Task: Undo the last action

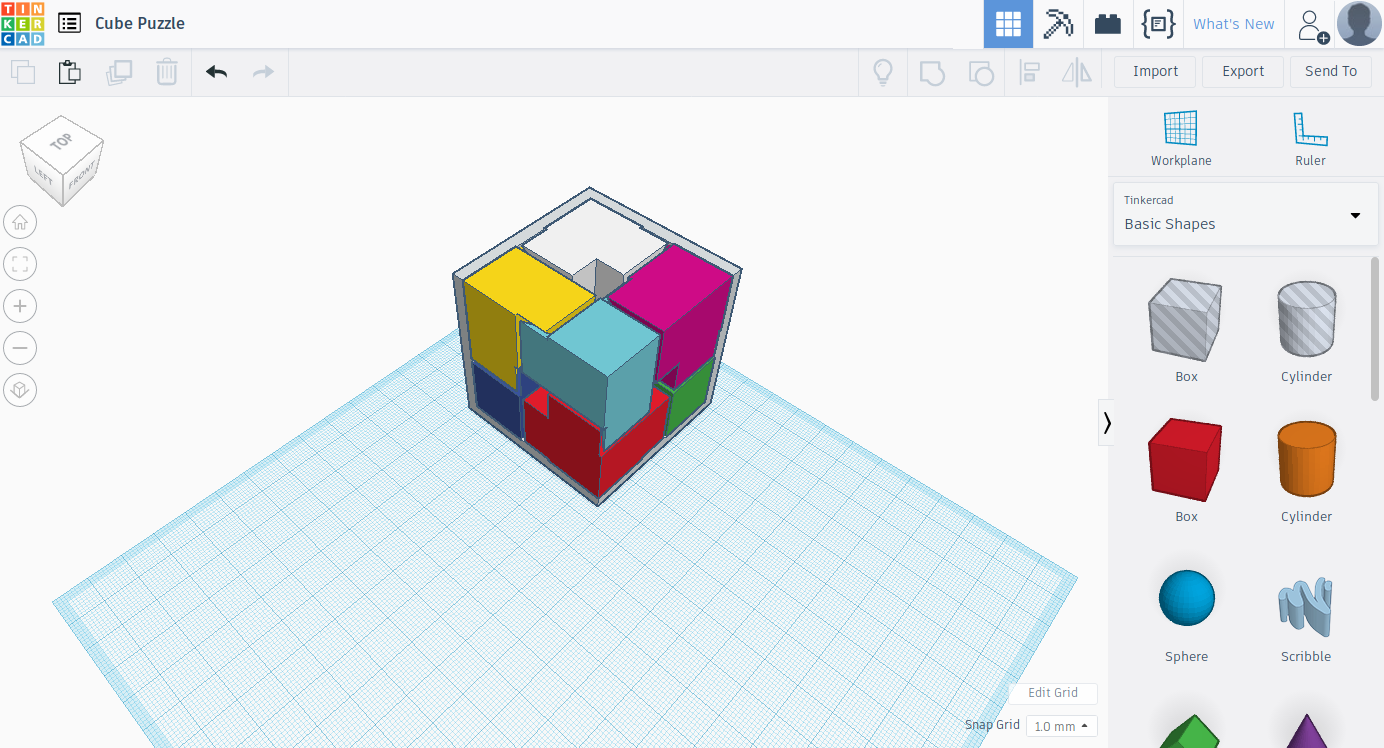Action: (216, 72)
